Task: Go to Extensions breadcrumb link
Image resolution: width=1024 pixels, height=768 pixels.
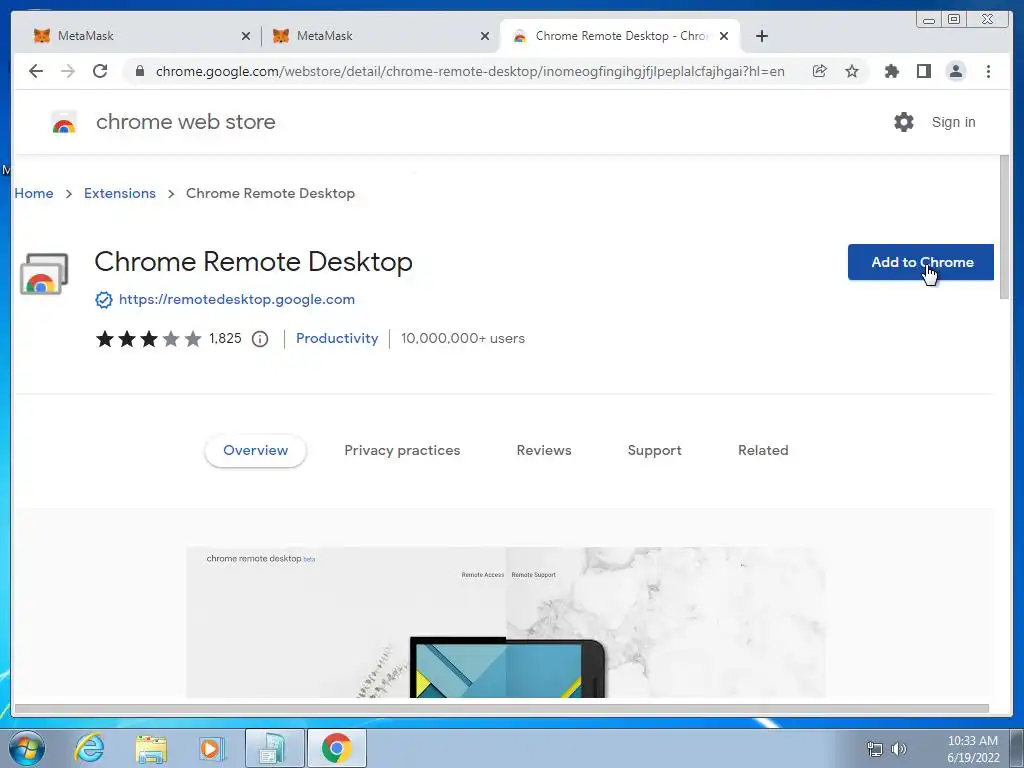Action: [x=120, y=193]
